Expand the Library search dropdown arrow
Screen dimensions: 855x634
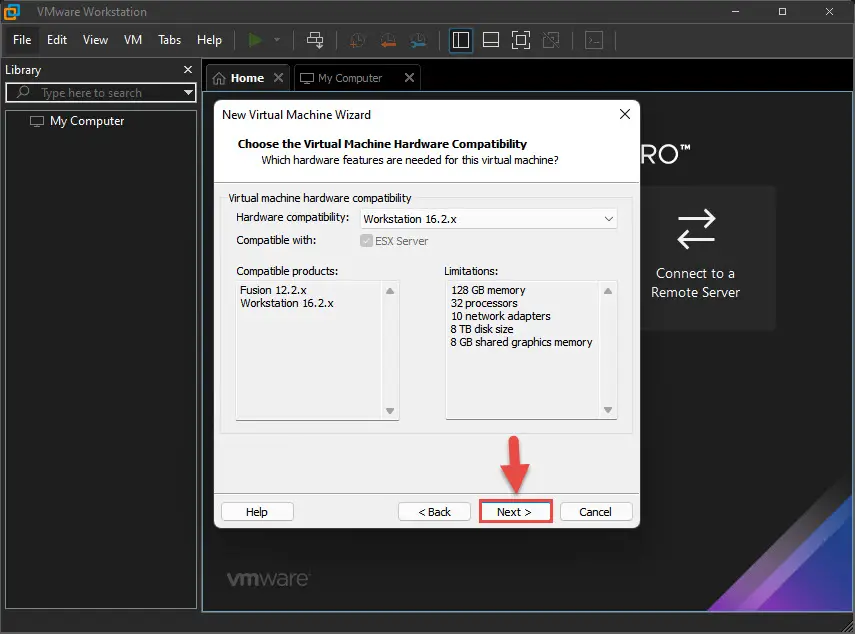point(188,93)
